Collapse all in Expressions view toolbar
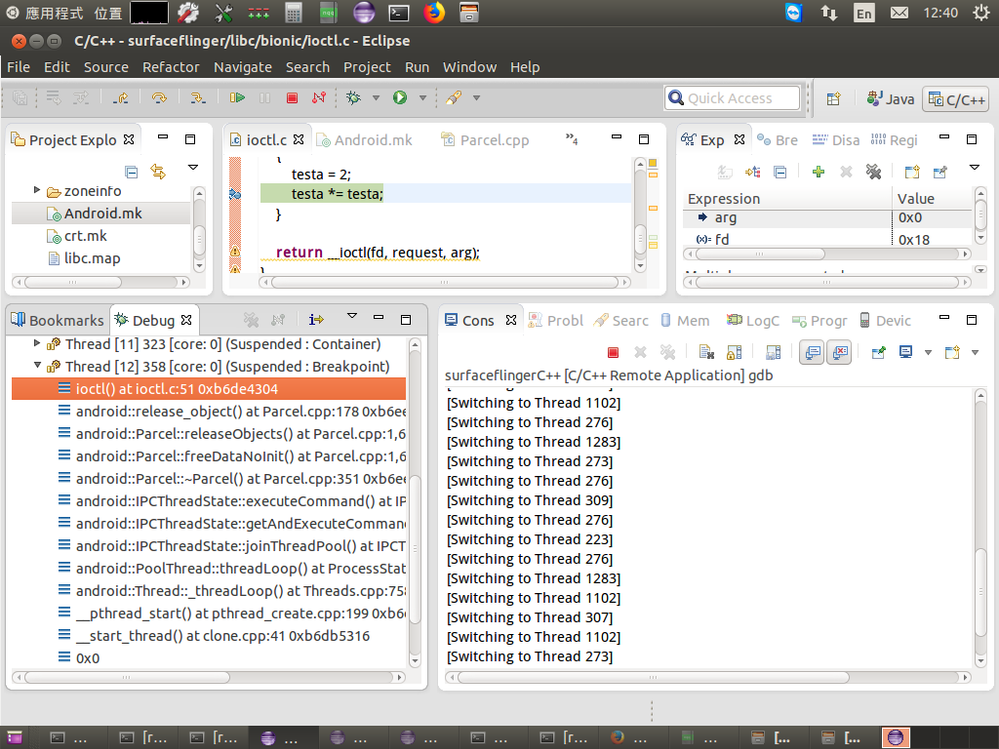The height and width of the screenshot is (749, 999). [x=780, y=171]
